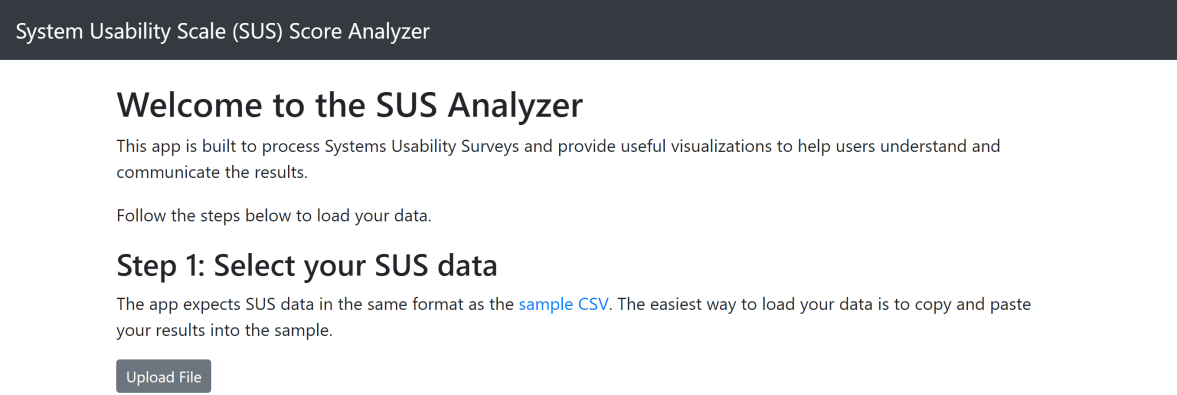Click the 'your results into the sample.' line
The image size is (1177, 395).
tap(224, 330)
